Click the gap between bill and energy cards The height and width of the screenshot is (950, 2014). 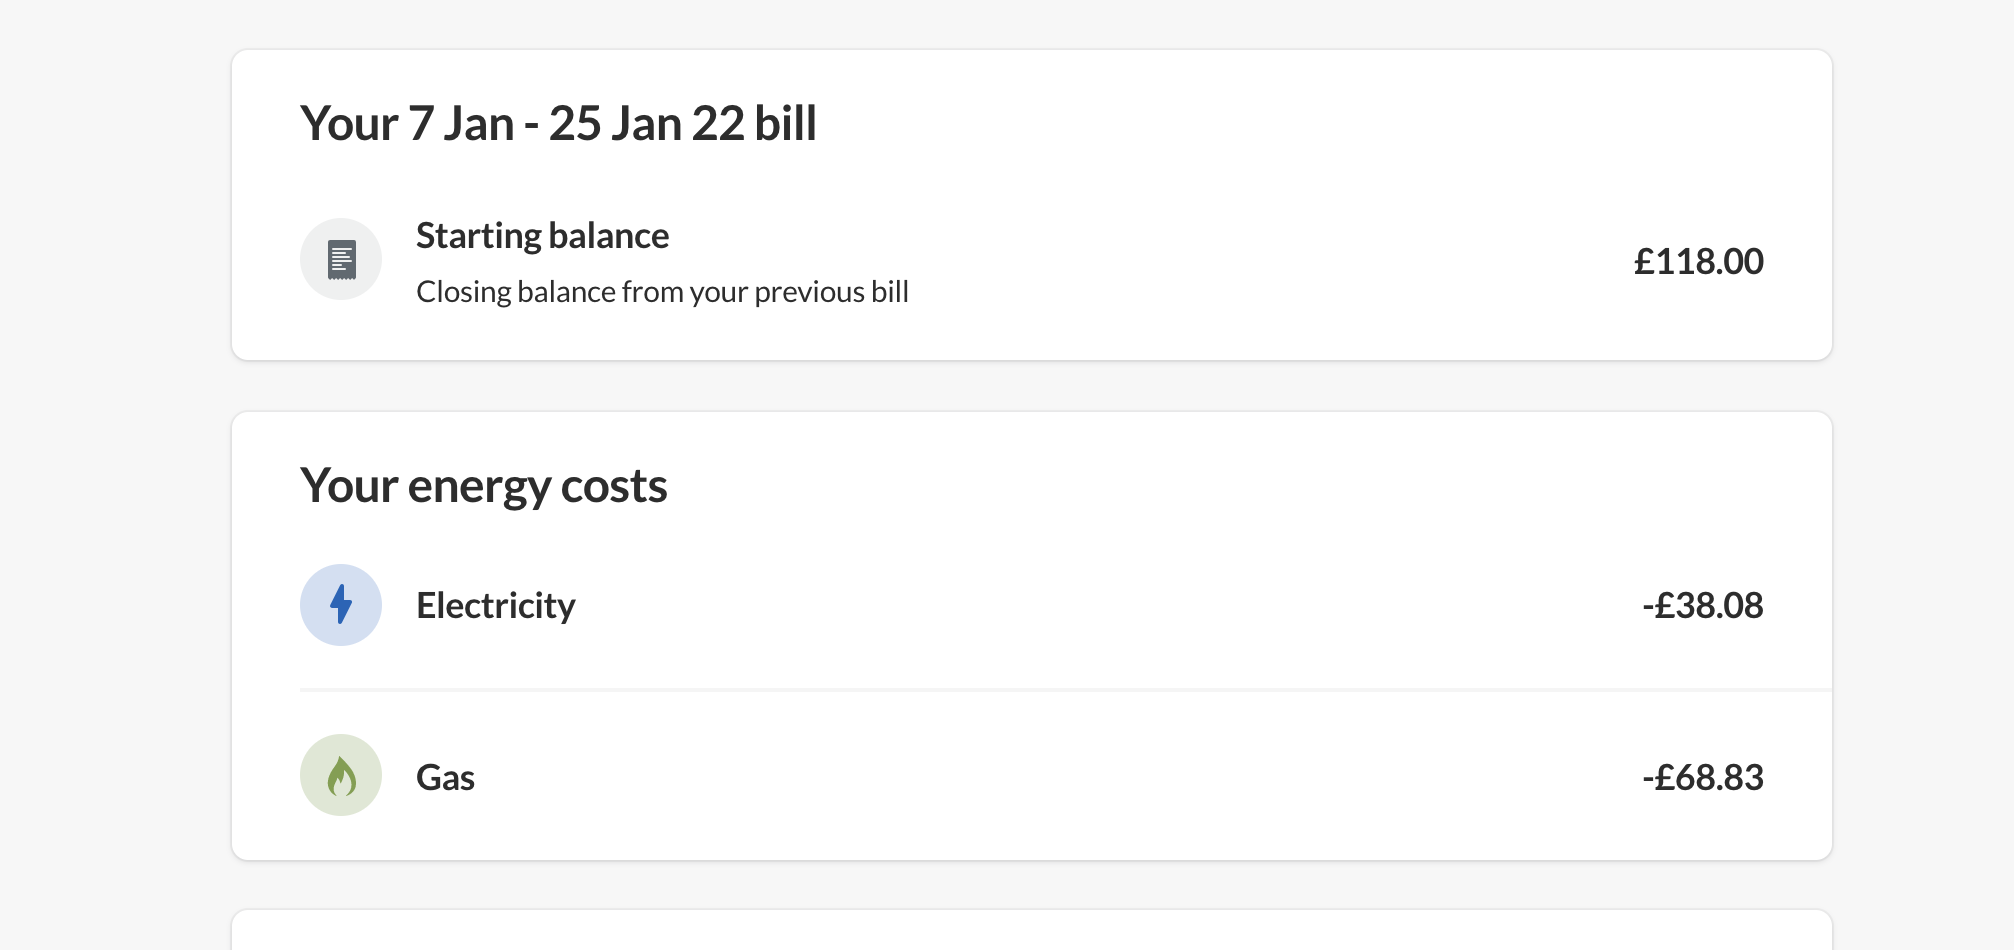(1030, 386)
